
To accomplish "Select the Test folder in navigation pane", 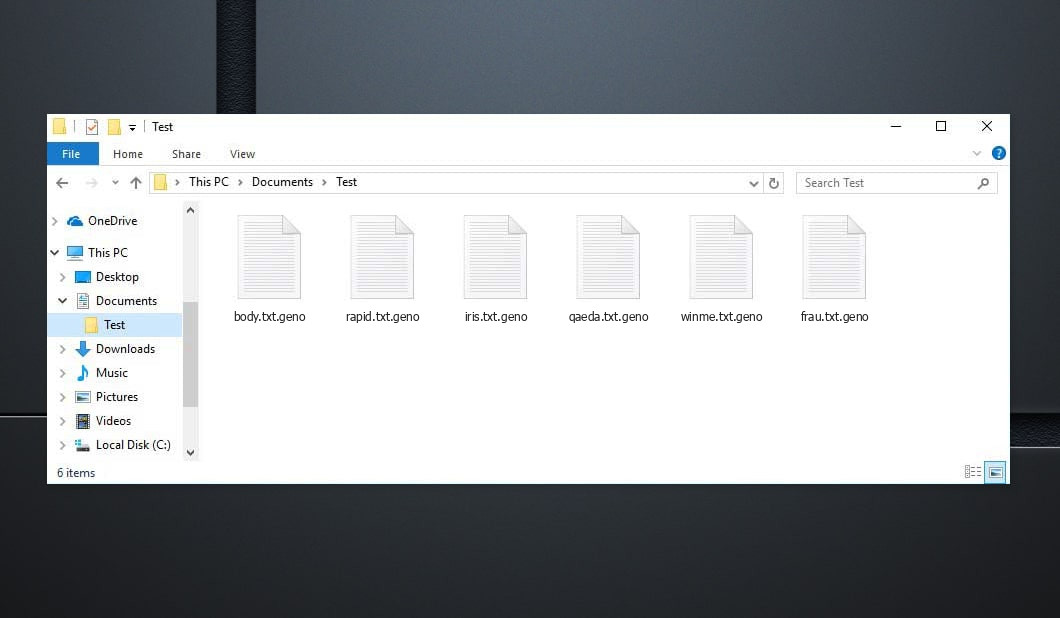I will pos(114,325).
